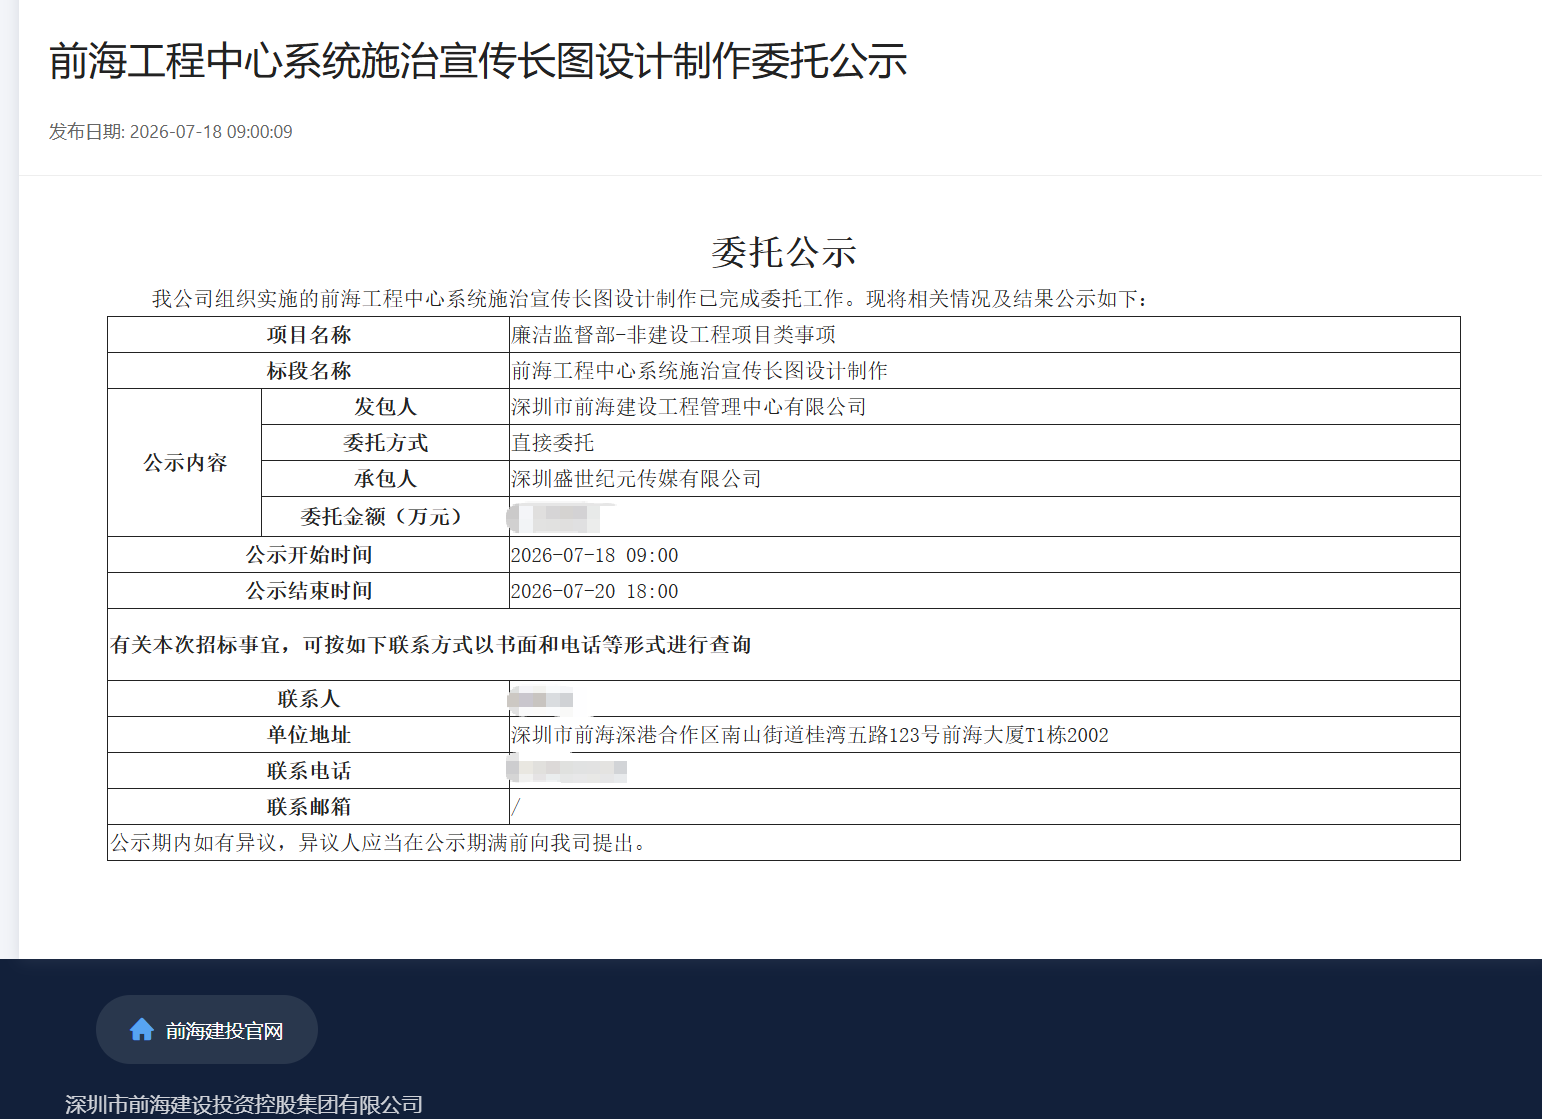This screenshot has width=1542, height=1119.
Task: Select the start time 2026-07-18 09:00
Action: click(595, 555)
